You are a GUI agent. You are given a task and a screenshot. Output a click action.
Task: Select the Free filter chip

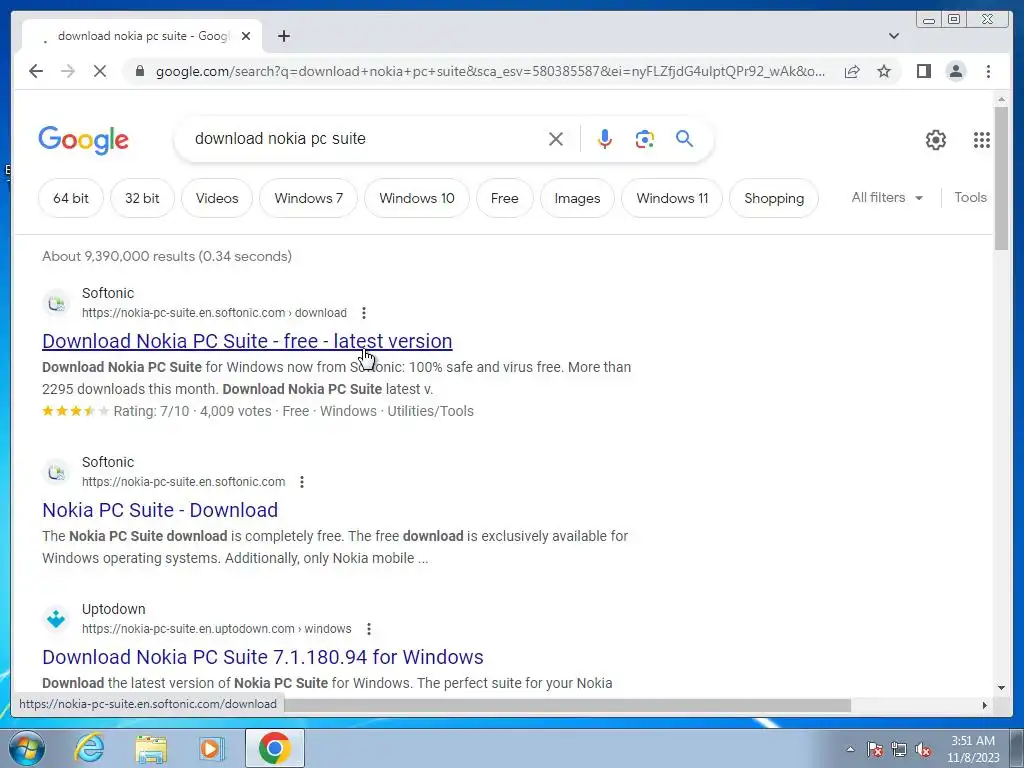click(504, 198)
